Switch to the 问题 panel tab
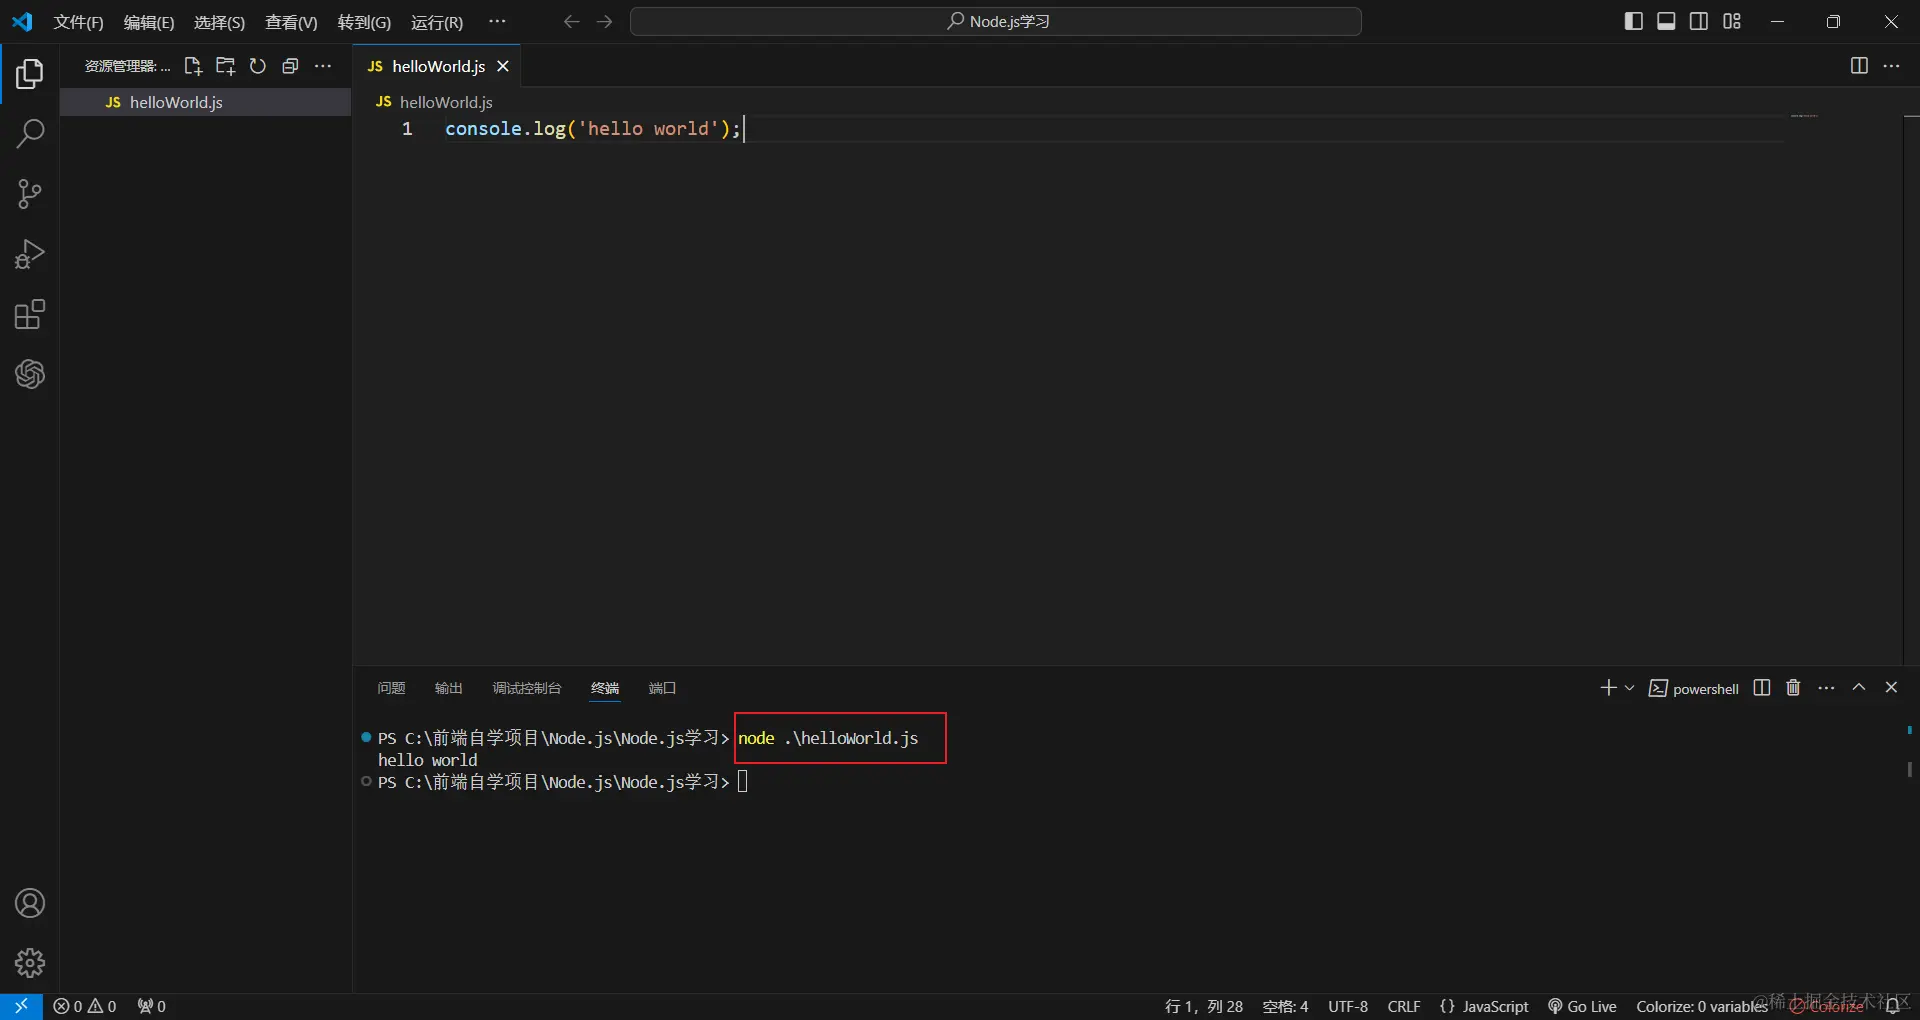1920x1020 pixels. pos(391,688)
